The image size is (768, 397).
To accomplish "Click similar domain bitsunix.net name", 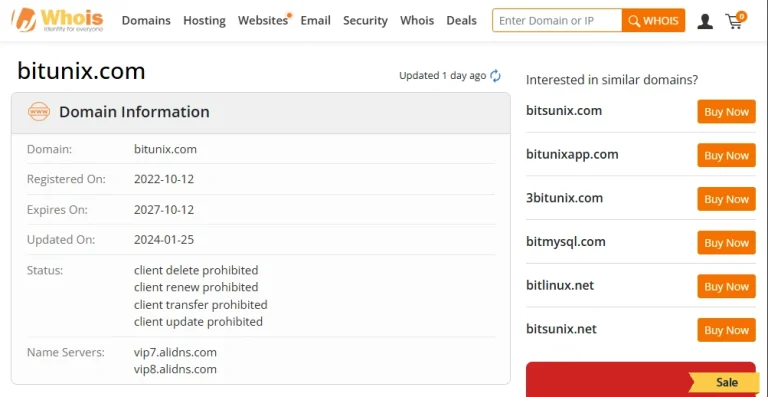I will (561, 329).
